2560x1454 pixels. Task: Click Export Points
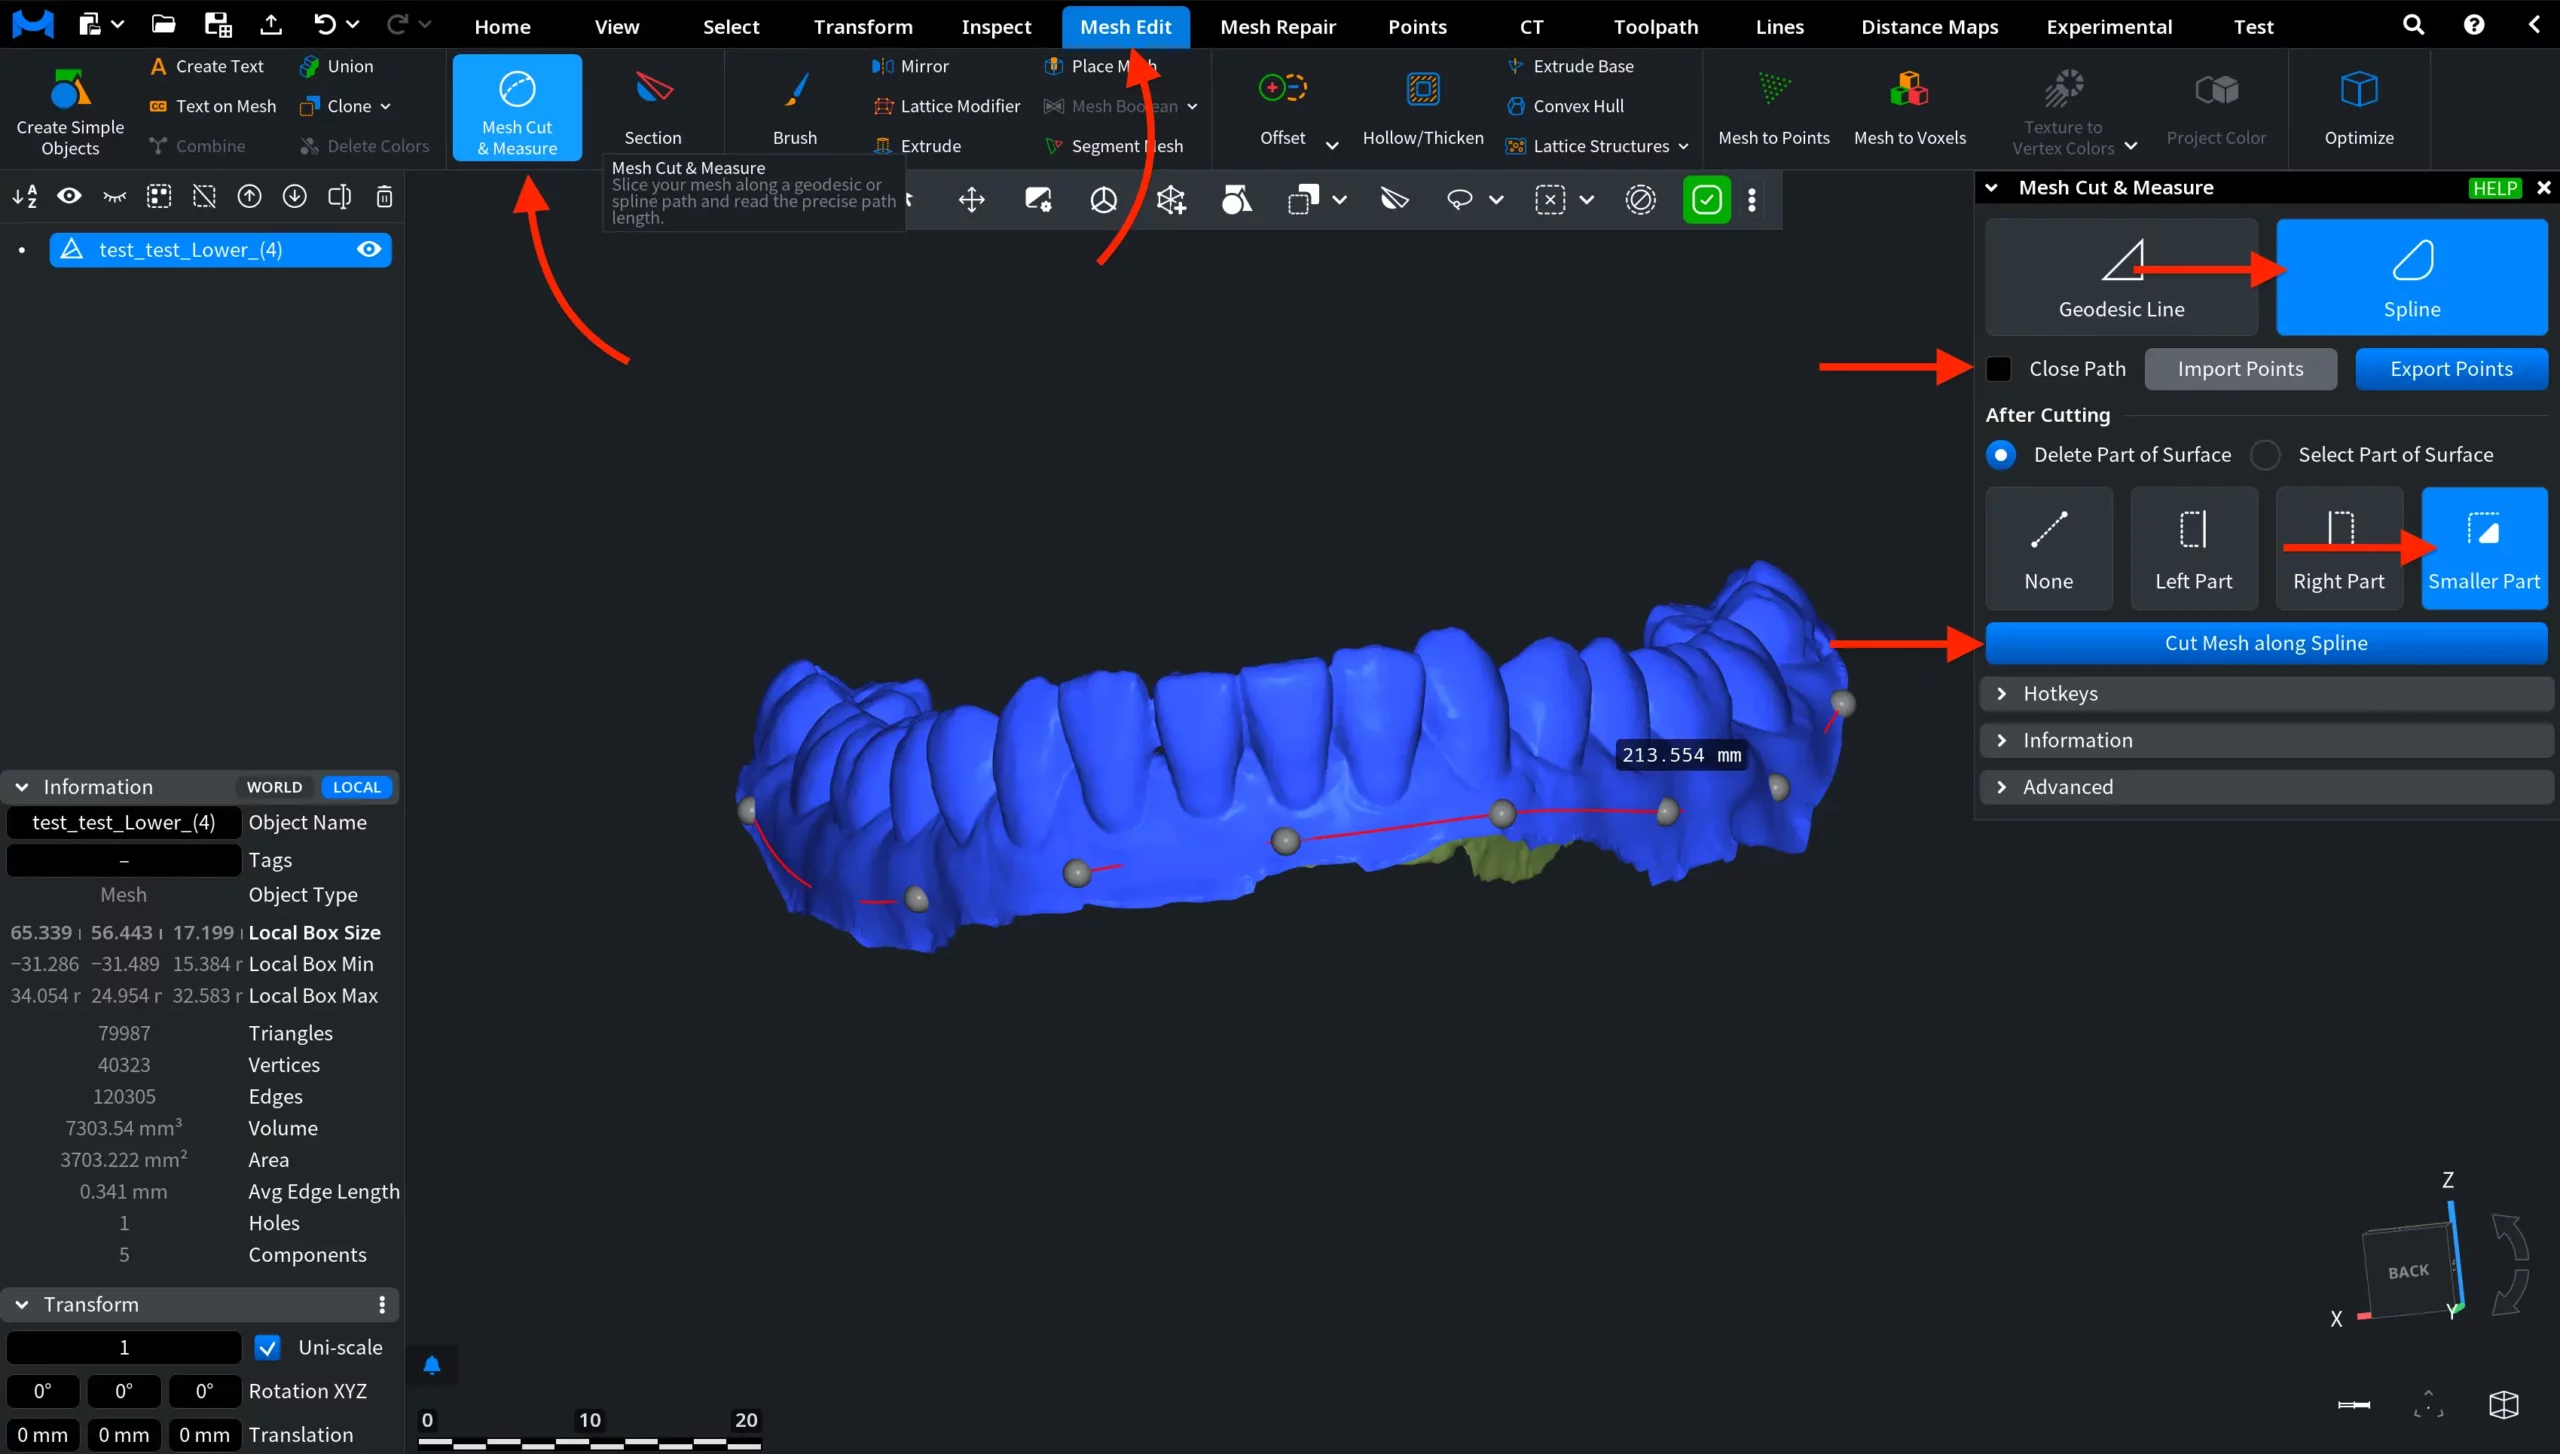2452,368
